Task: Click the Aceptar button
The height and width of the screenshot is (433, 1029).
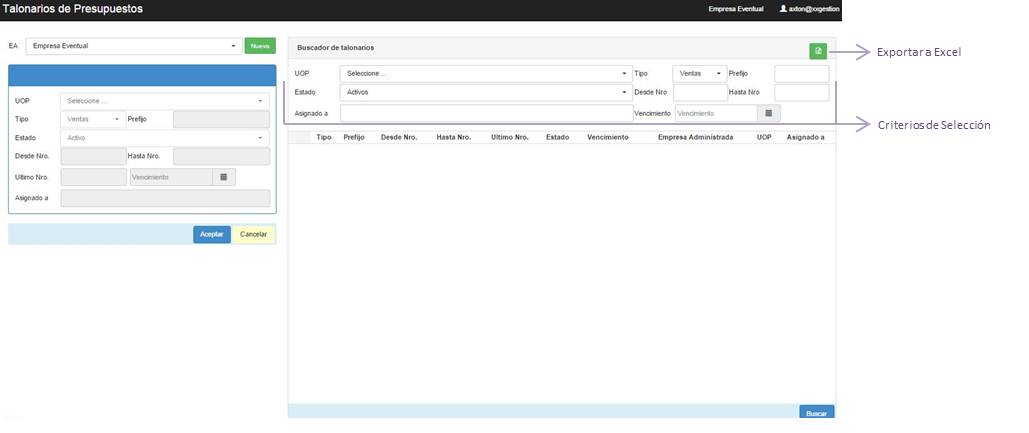Action: coord(211,234)
